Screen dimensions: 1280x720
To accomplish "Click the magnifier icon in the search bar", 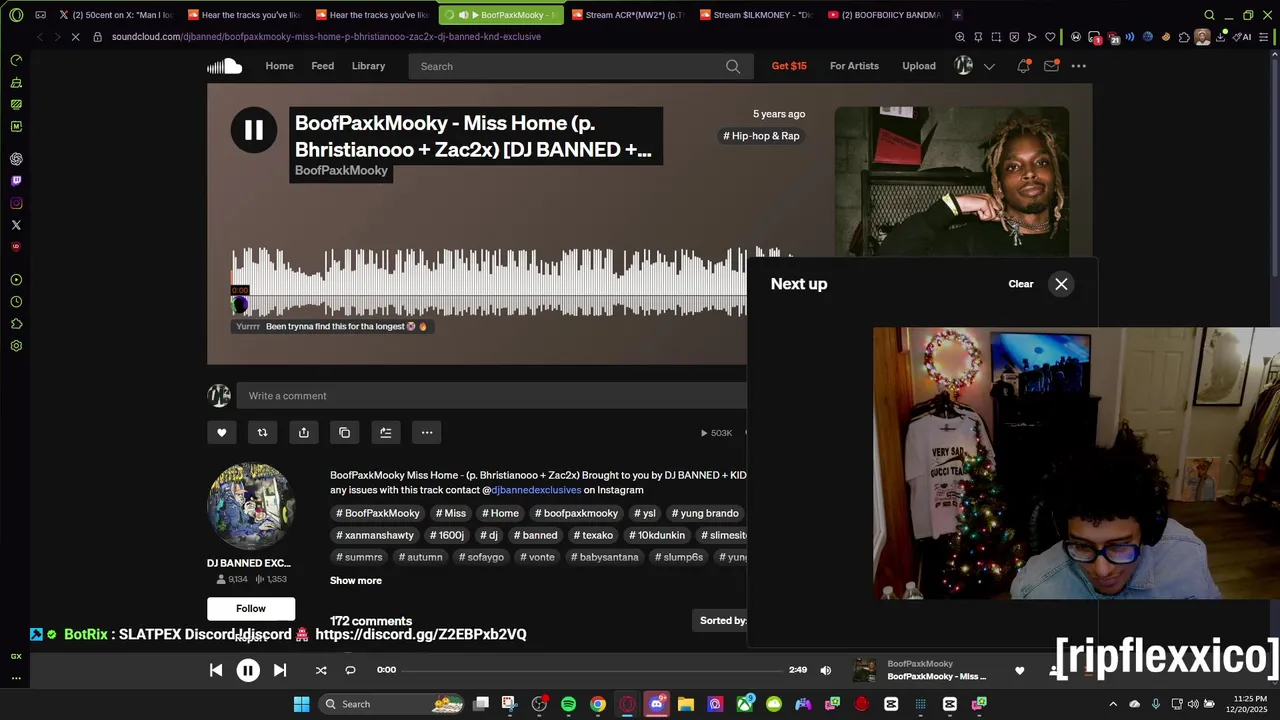I will (733, 66).
